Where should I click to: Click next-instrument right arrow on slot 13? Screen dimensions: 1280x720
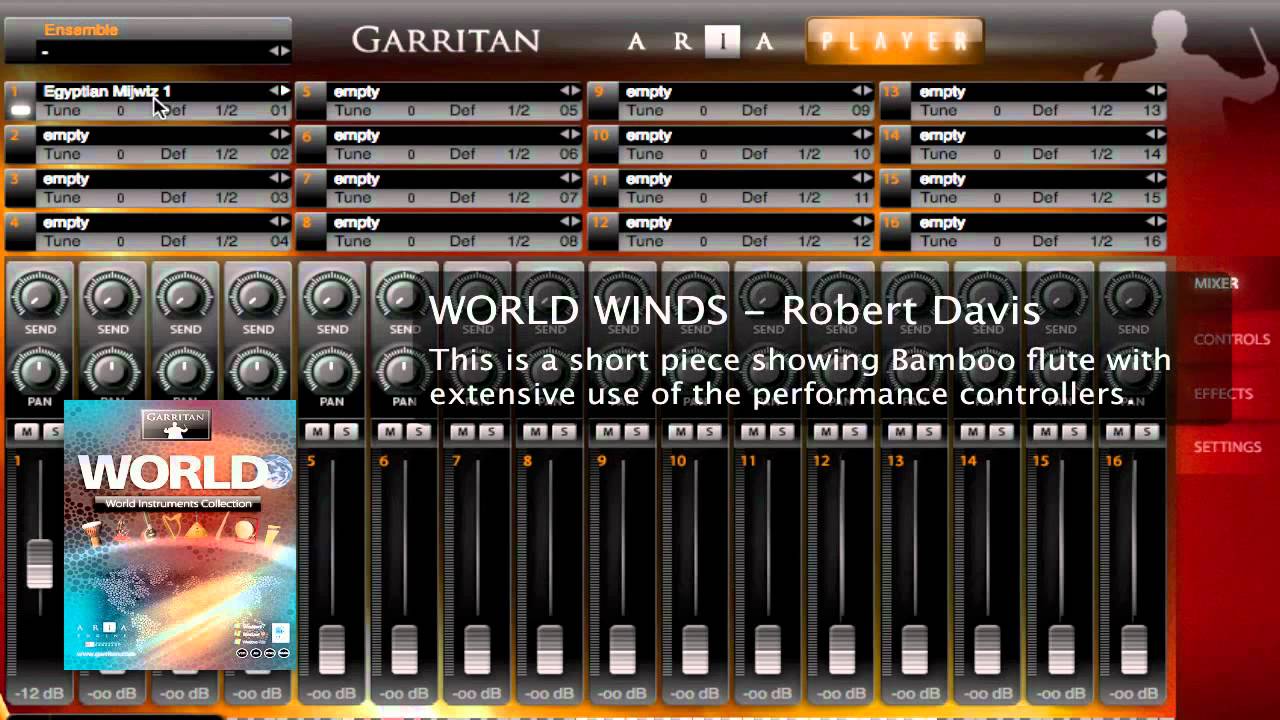1160,91
